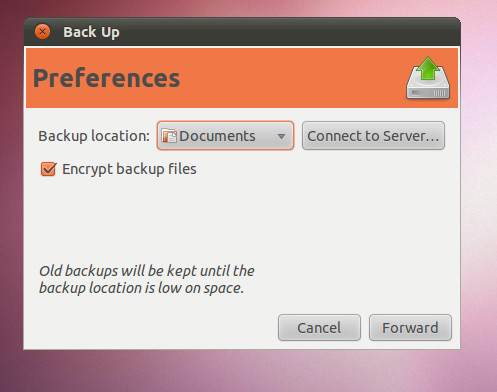Click the Back Up window title
Screen dimensions: 497x392
pyautogui.click(x=91, y=32)
